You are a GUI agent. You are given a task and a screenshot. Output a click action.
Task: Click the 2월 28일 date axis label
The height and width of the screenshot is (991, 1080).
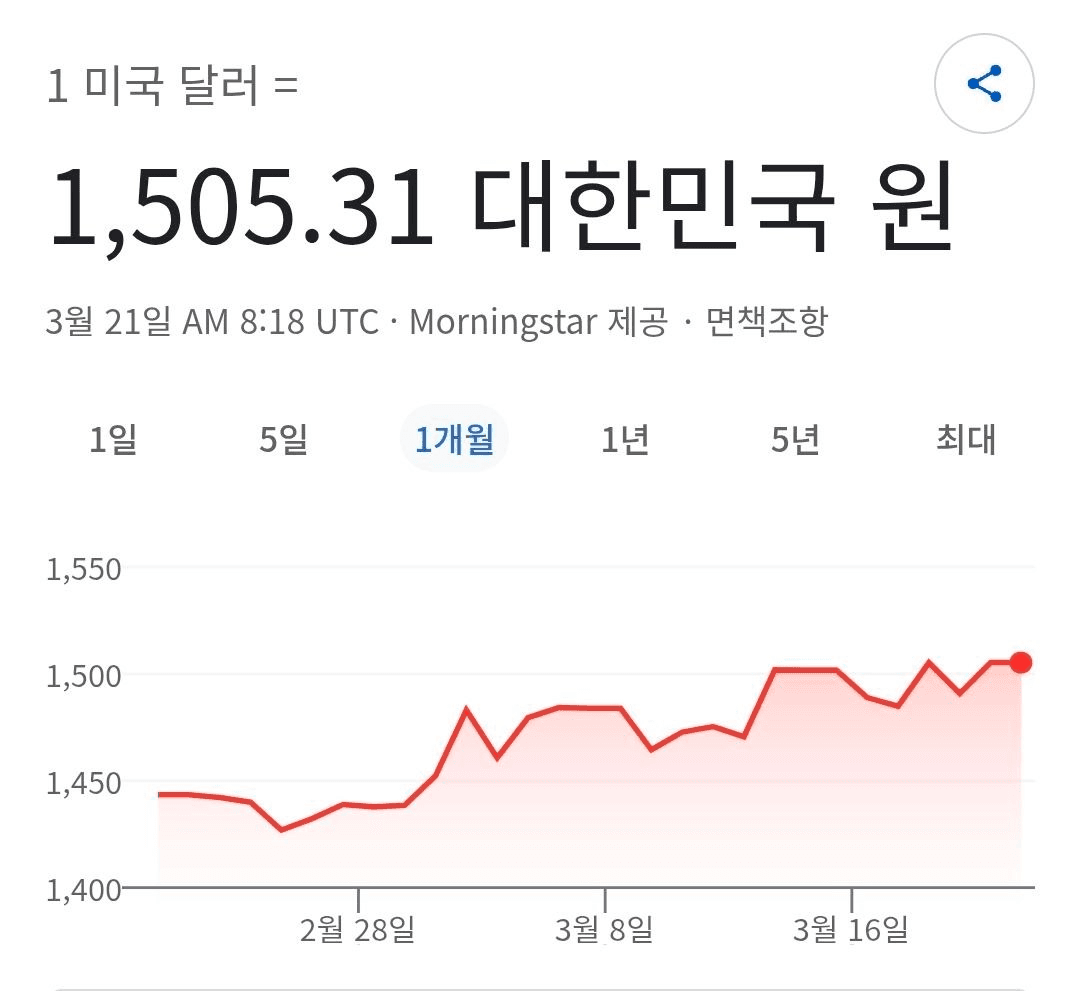click(x=357, y=930)
